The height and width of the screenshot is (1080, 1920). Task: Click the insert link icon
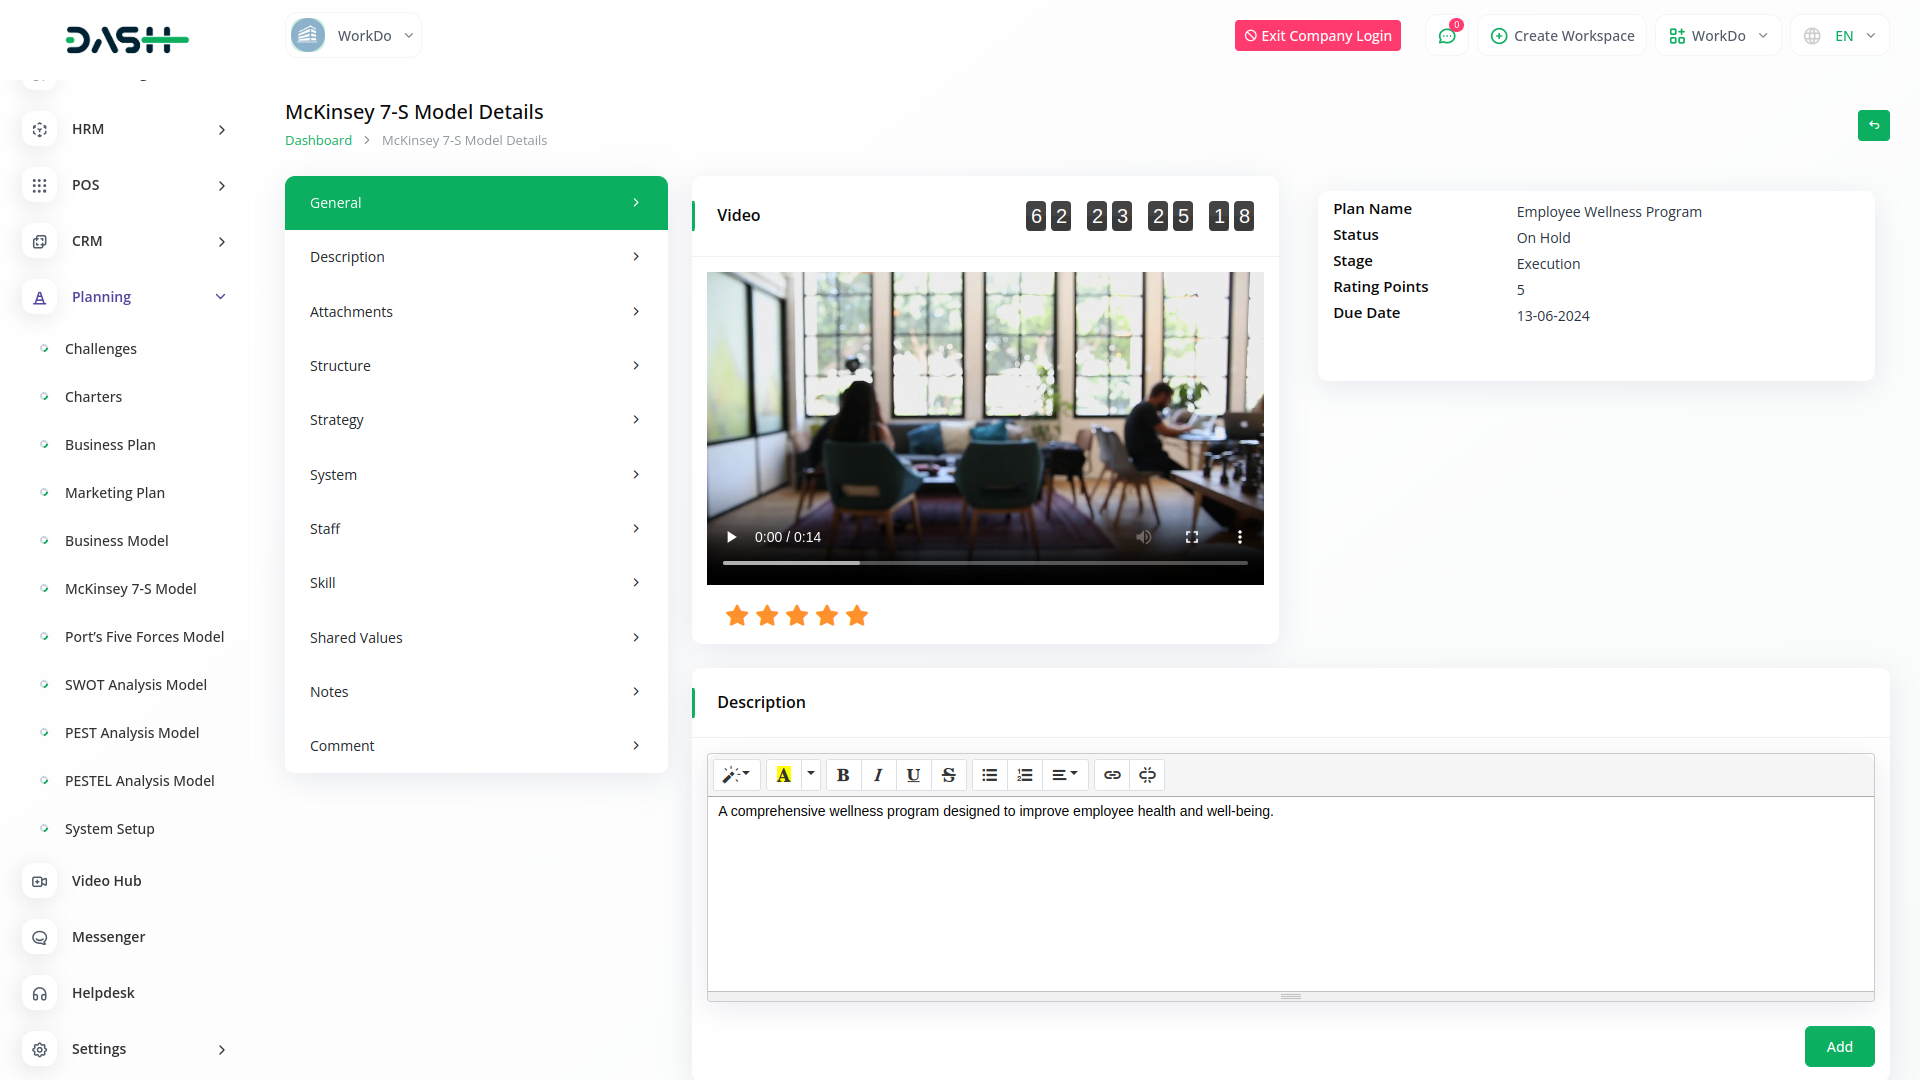coord(1112,775)
